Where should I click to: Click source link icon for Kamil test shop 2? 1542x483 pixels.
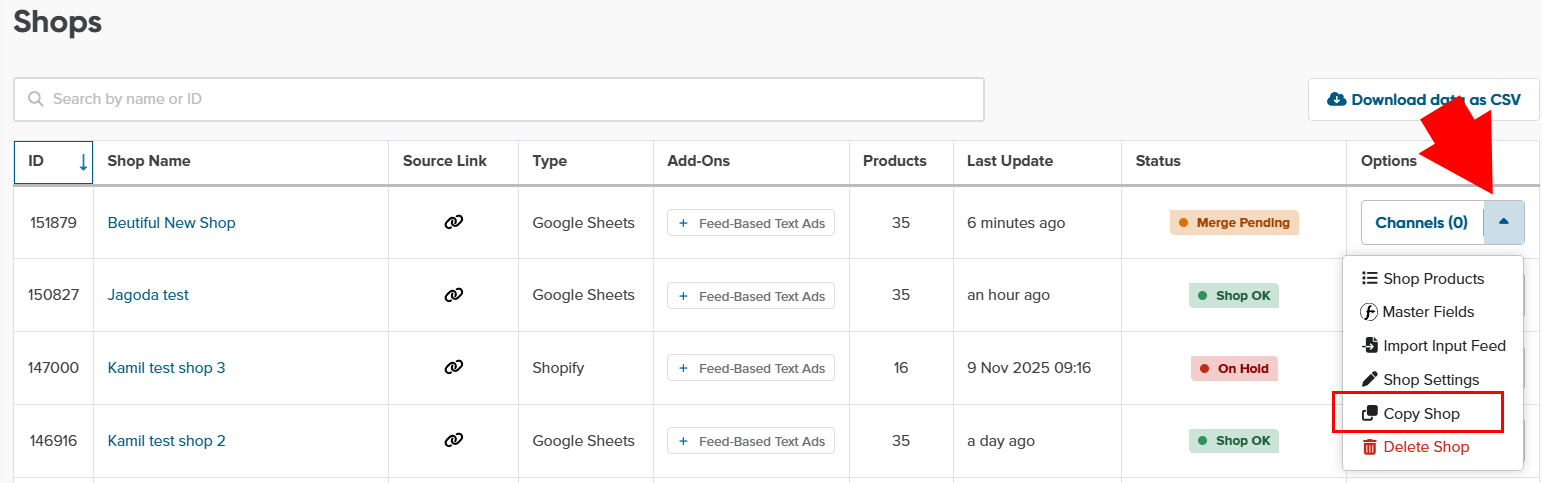click(453, 441)
